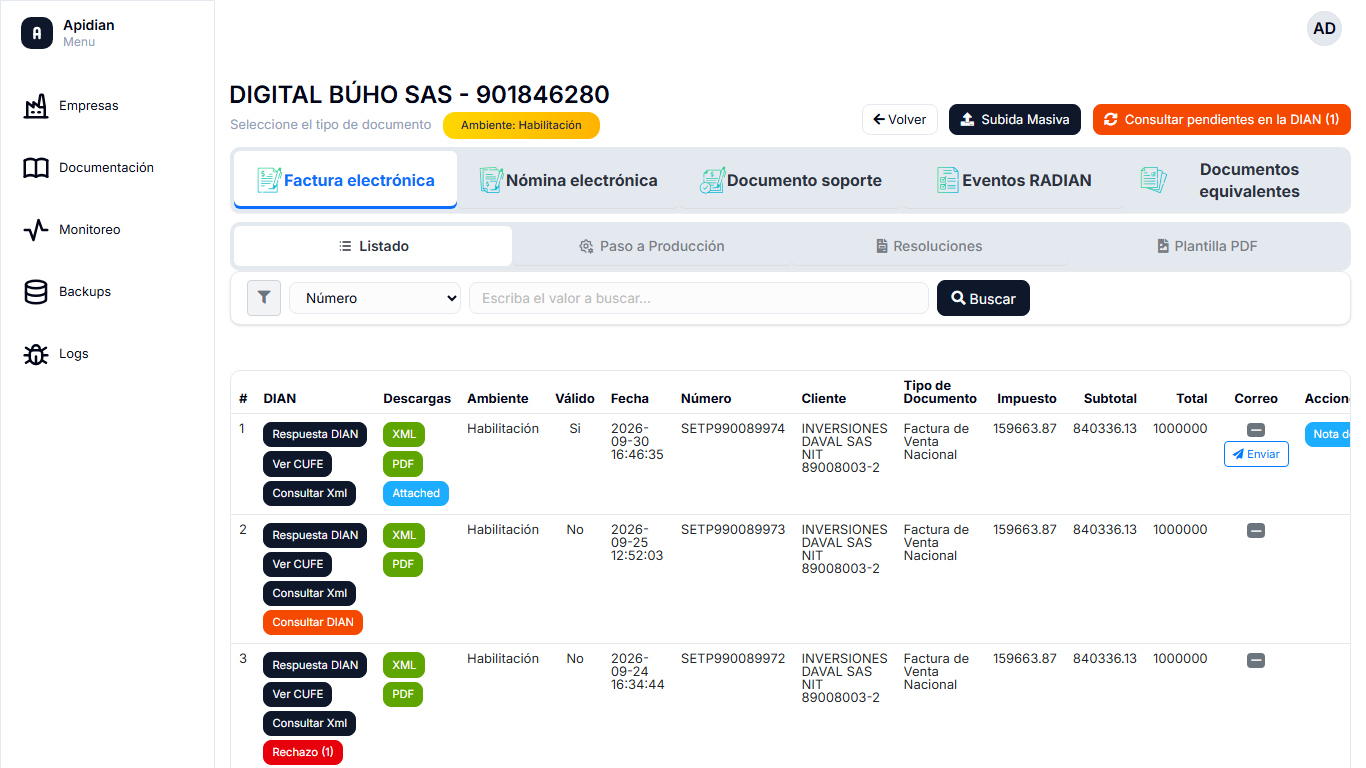Click Consultar pendientes en la DIAN
The height and width of the screenshot is (768, 1366).
click(x=1222, y=119)
